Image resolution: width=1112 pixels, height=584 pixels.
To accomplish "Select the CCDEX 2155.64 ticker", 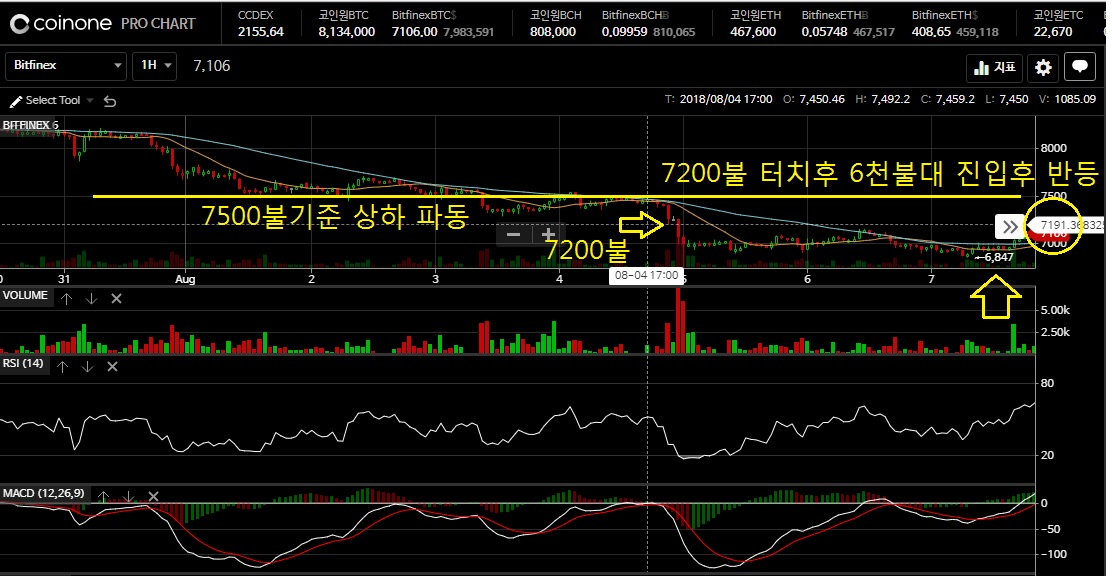I will [x=260, y=23].
